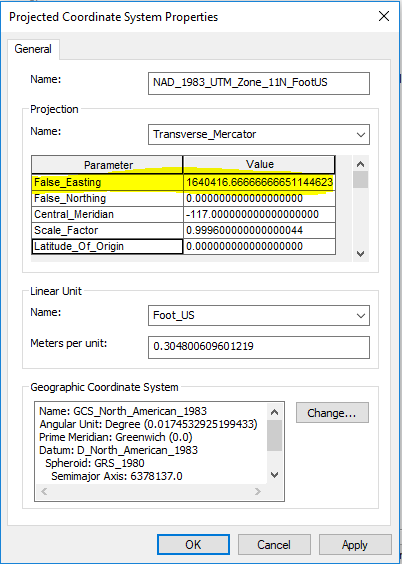Click scroll up arrow in Geographic Coordinate System box

point(274,412)
